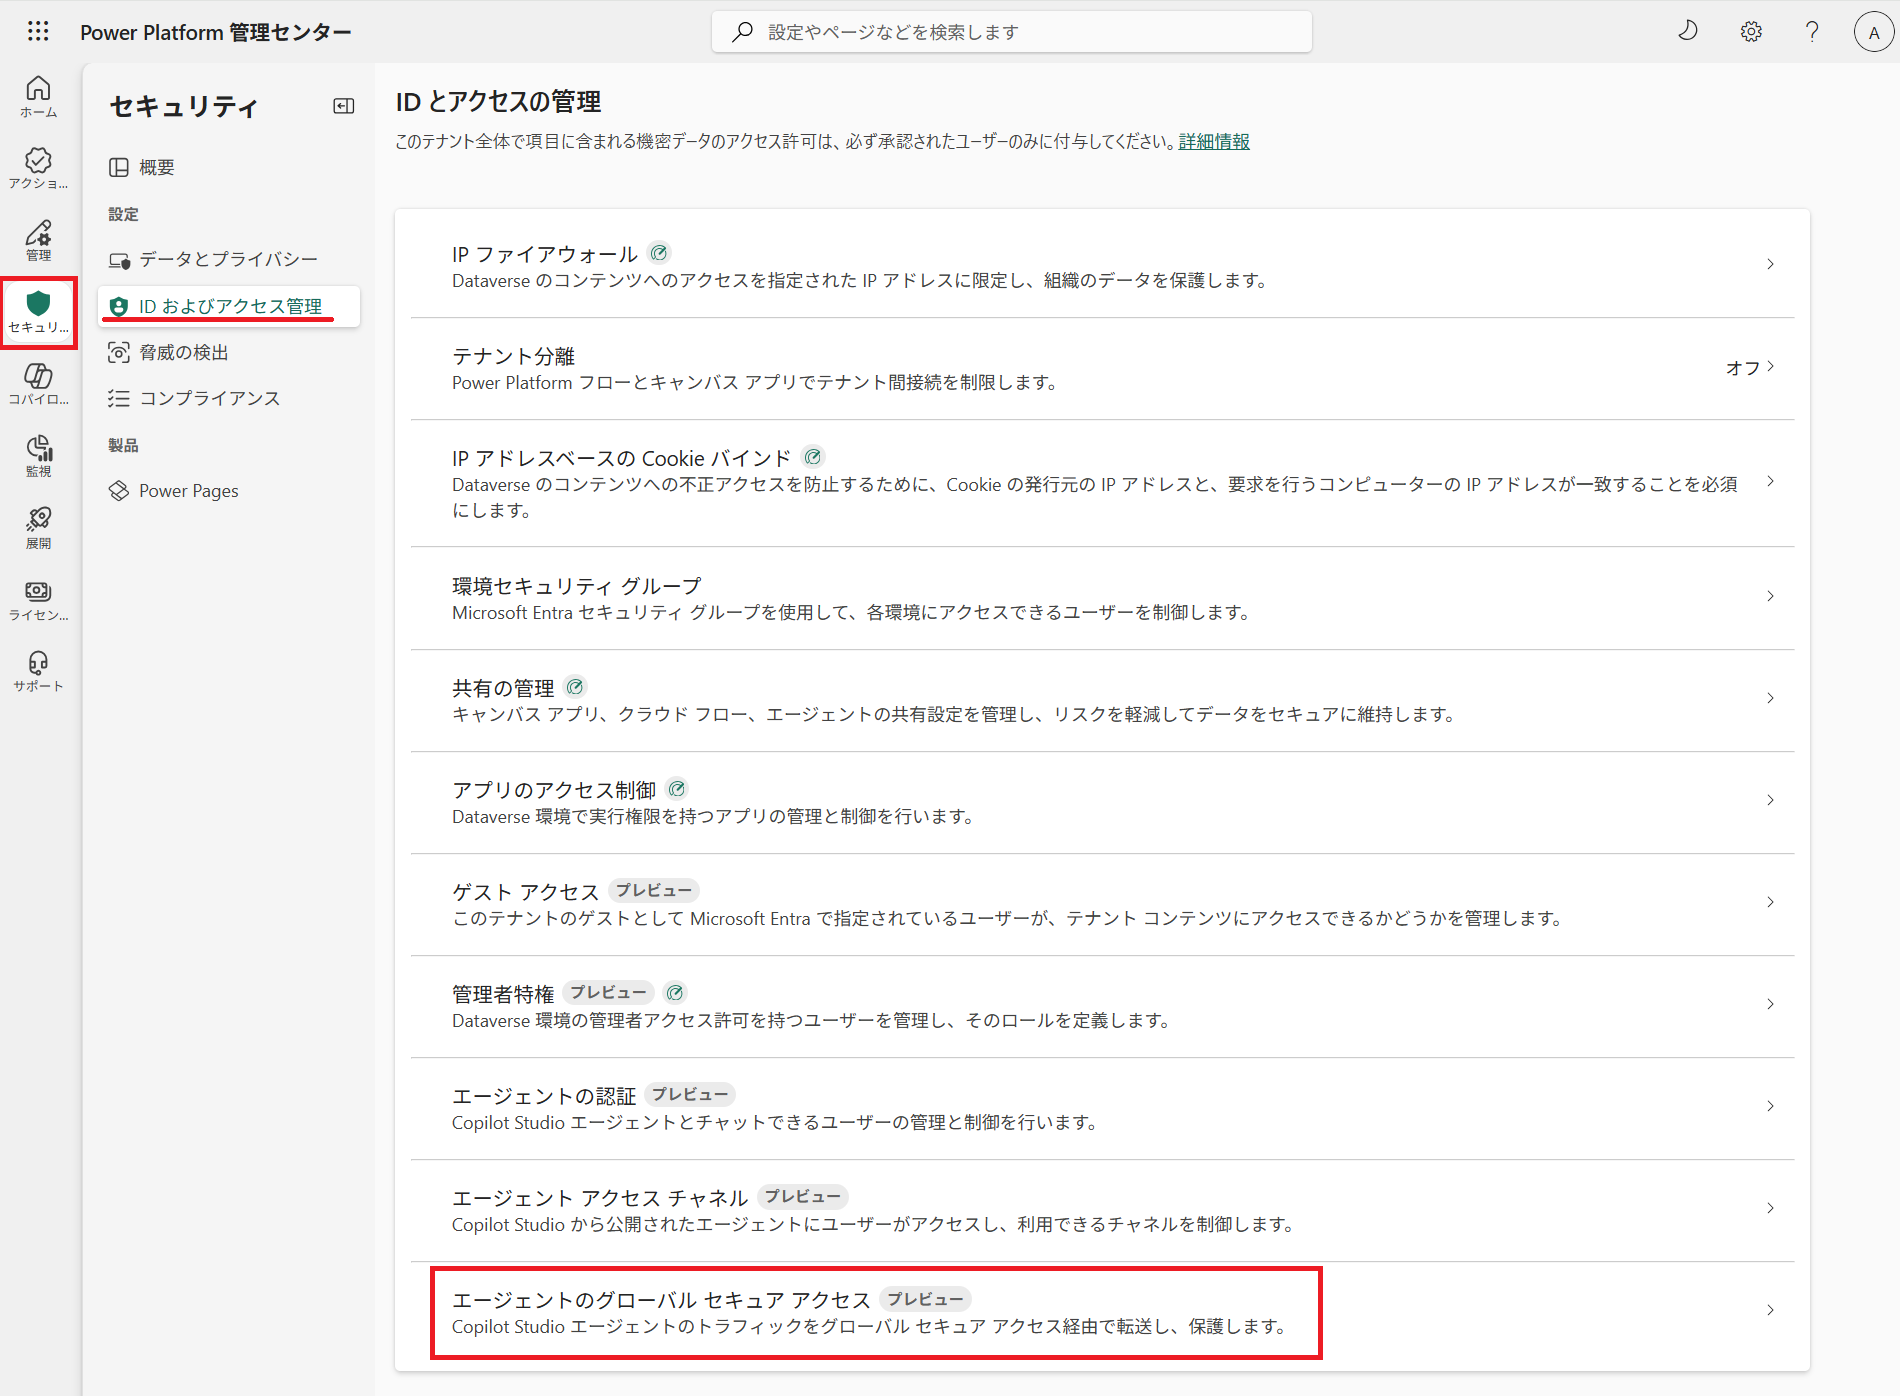This screenshot has width=1900, height=1396.
Task: Open the テナント分離 setting title
Action: [x=513, y=356]
